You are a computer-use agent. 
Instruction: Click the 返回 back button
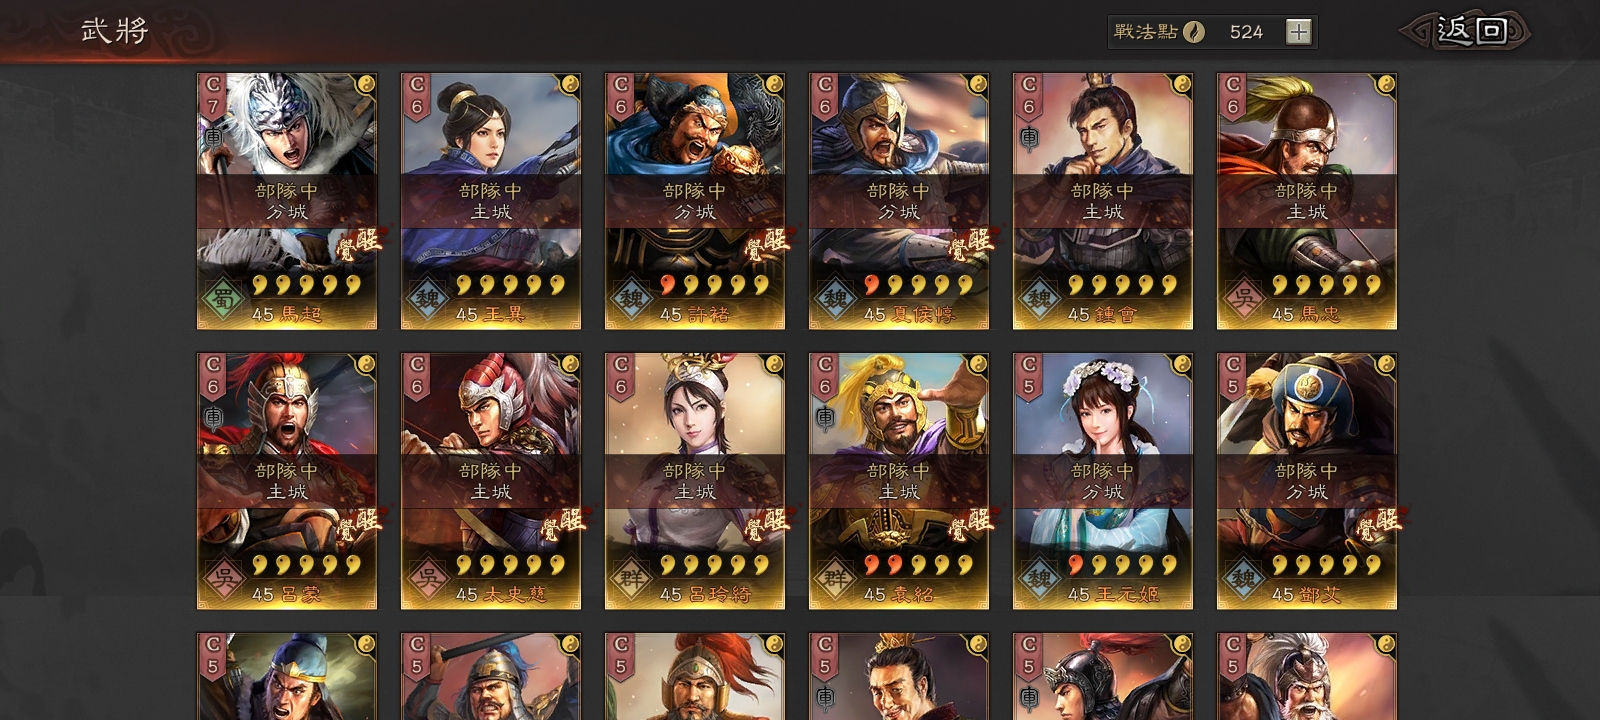click(x=1467, y=32)
